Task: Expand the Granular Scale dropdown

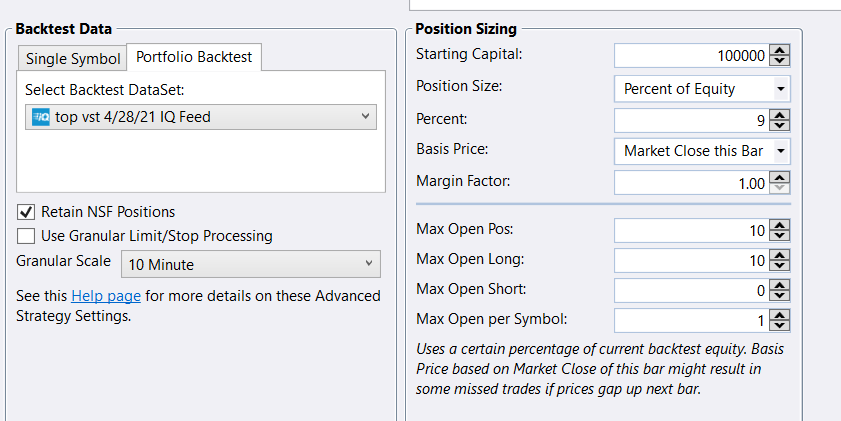Action: [250, 265]
